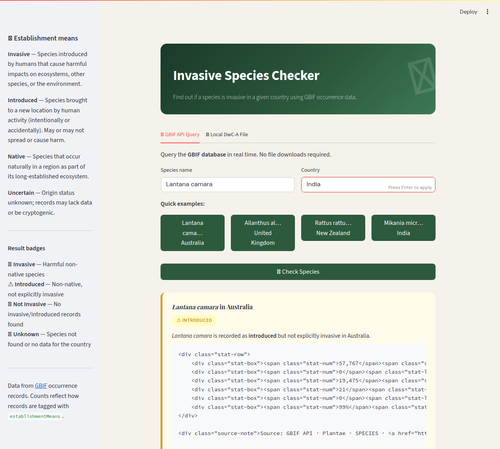500x449 pixels.
Task: Open the three-dot main menu
Action: [487, 12]
